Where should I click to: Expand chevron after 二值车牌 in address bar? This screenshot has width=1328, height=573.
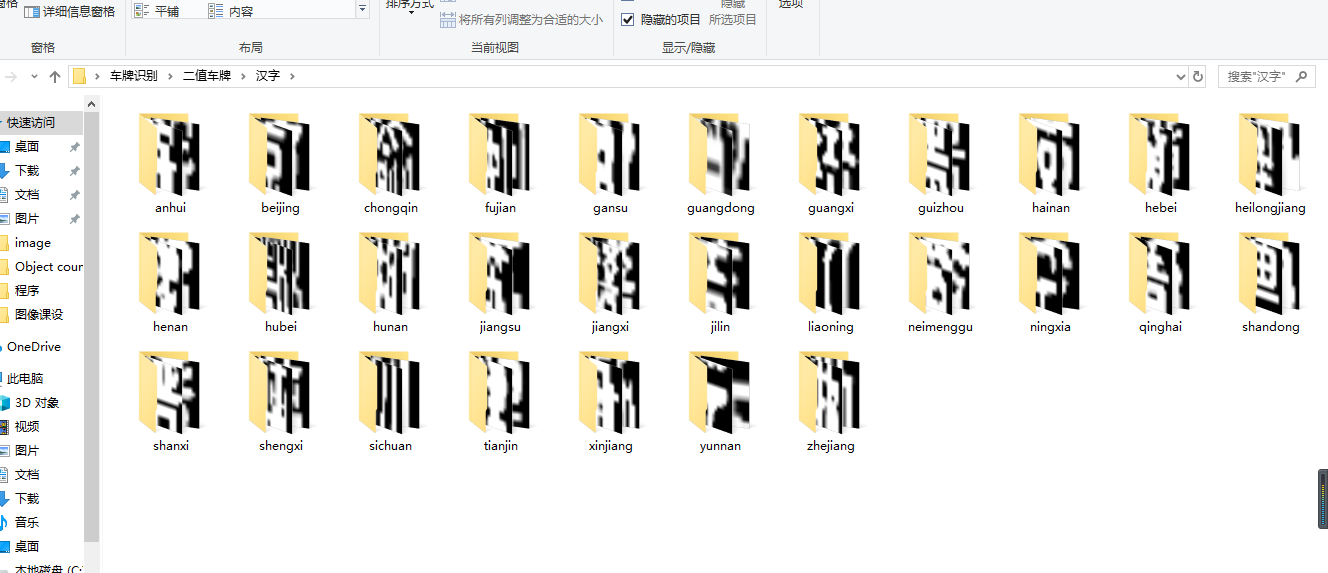point(243,76)
